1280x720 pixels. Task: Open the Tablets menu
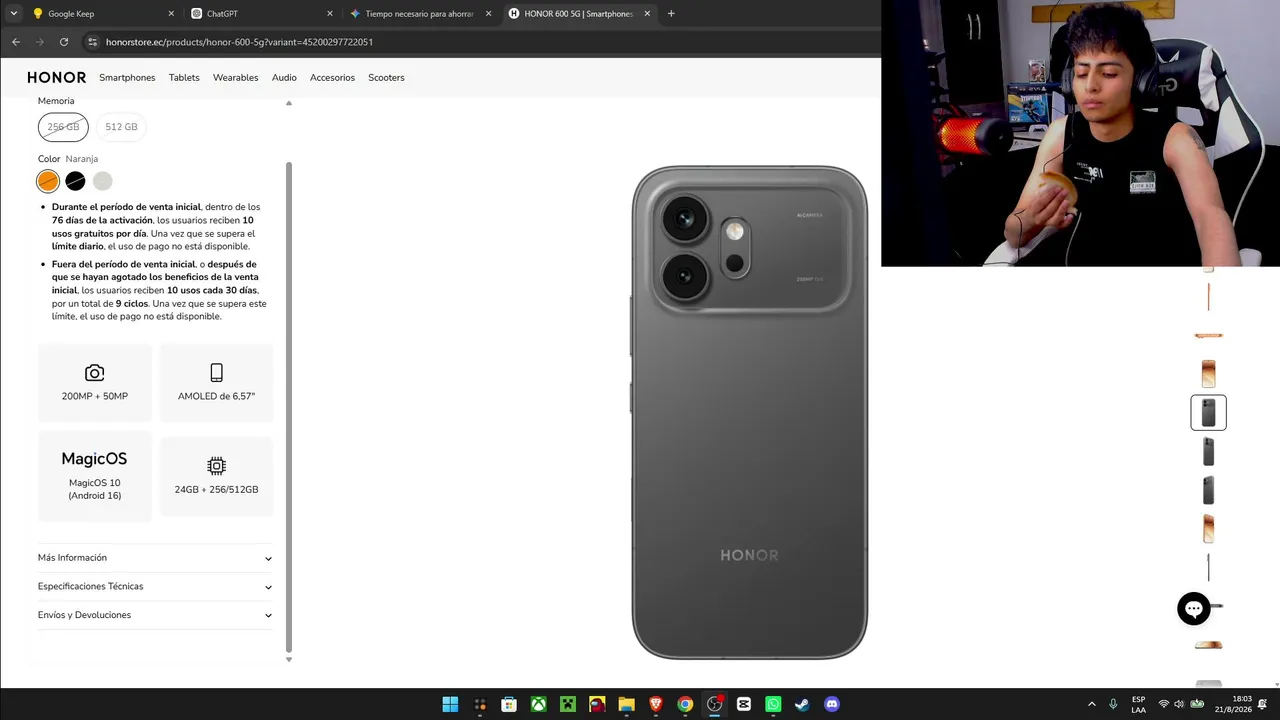tap(184, 78)
